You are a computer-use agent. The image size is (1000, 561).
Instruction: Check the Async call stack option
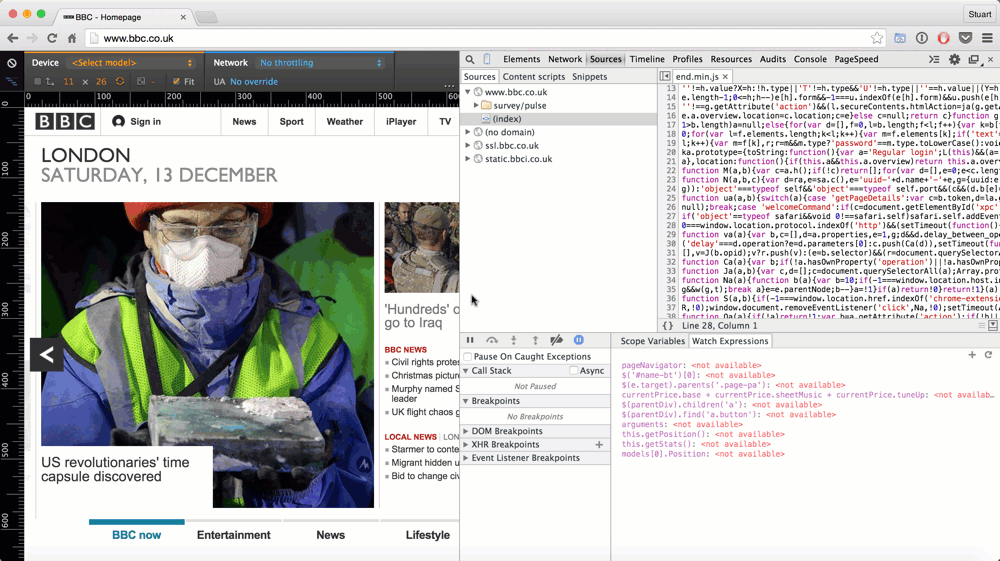click(574, 371)
